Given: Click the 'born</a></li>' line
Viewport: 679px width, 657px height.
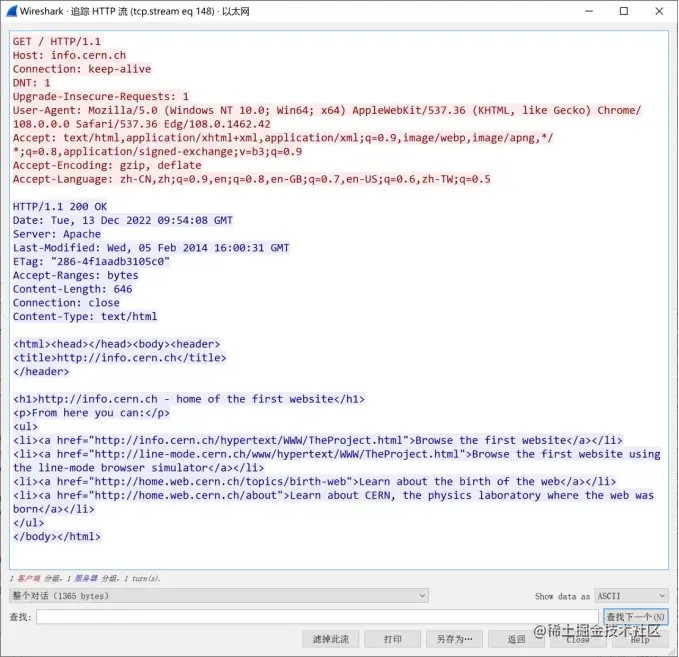Looking at the screenshot, I should 54,509.
